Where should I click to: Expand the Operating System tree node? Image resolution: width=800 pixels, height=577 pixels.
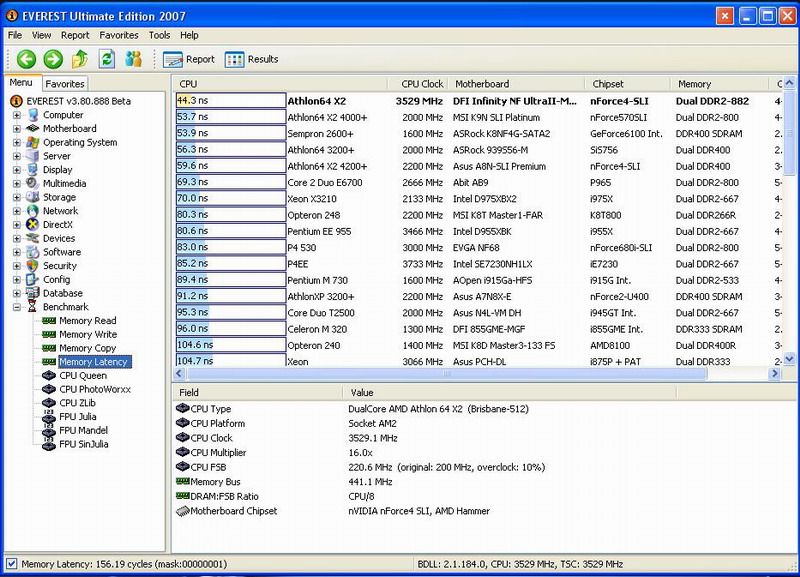[x=17, y=143]
